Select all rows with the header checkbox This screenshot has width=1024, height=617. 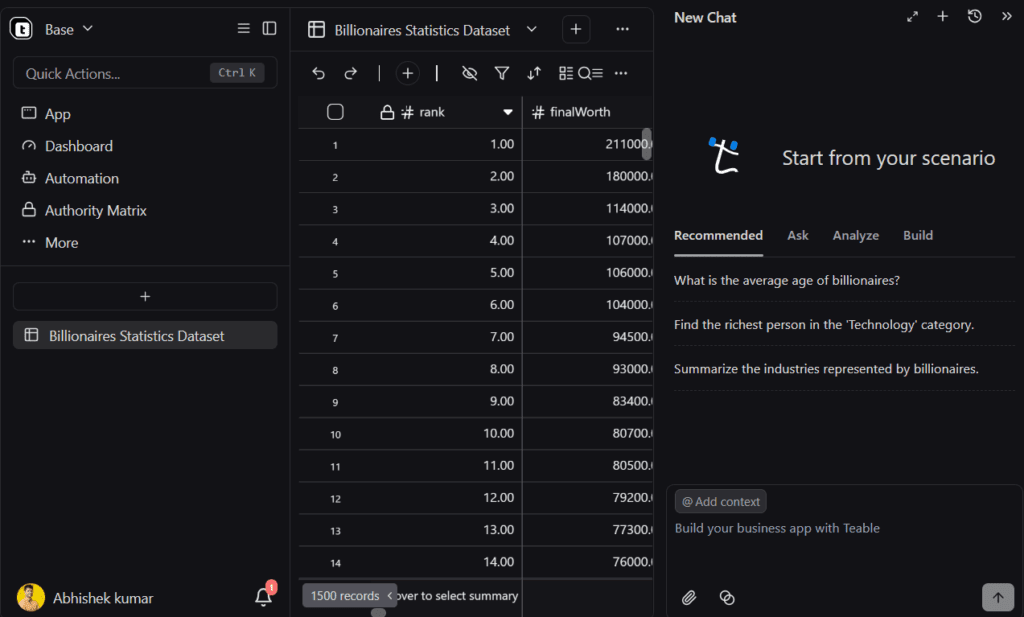pos(336,111)
